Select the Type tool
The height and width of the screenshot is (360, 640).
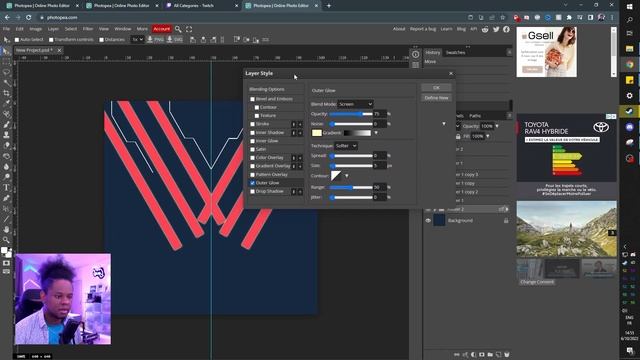tap(6, 187)
